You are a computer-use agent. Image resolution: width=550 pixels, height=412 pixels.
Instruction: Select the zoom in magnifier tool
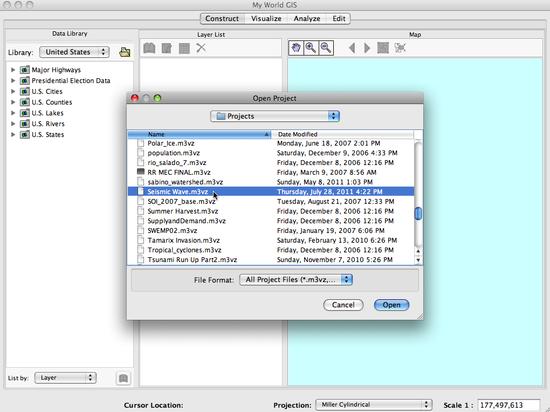pyautogui.click(x=311, y=48)
